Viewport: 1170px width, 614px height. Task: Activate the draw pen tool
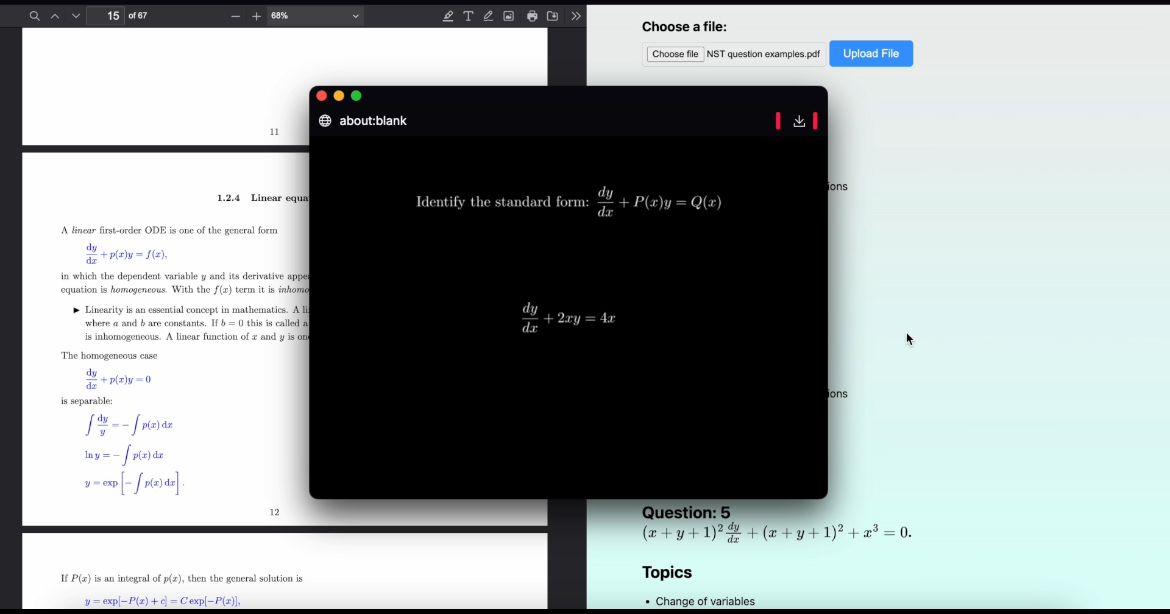point(488,16)
